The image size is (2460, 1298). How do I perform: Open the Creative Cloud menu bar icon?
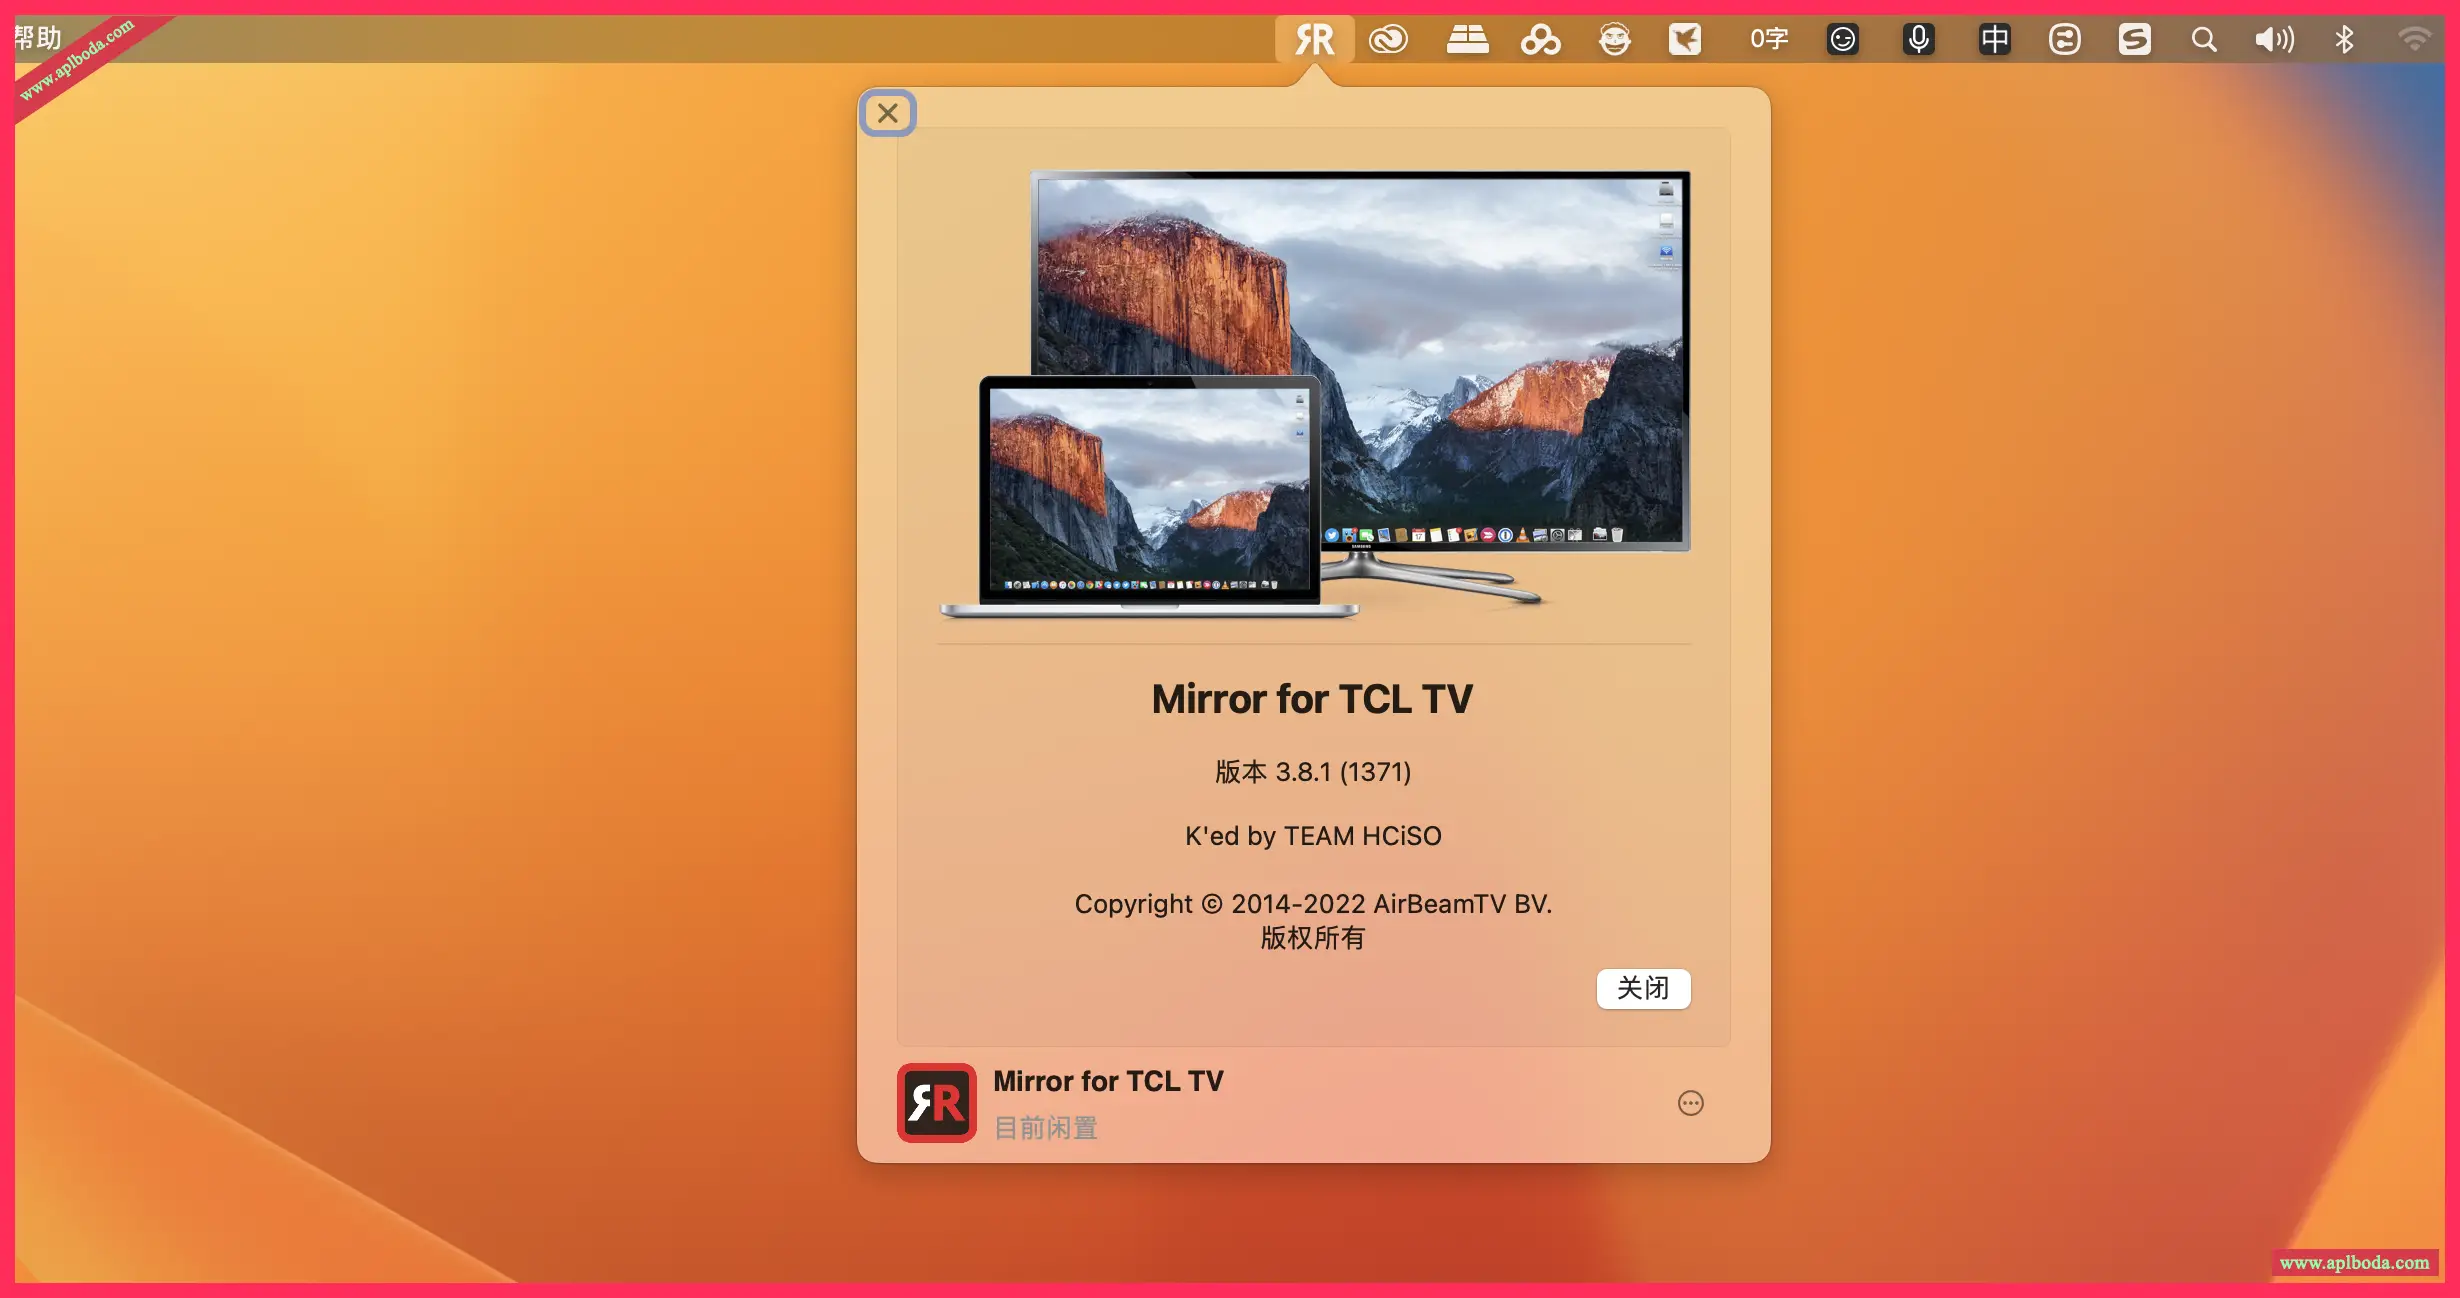coord(1388,39)
